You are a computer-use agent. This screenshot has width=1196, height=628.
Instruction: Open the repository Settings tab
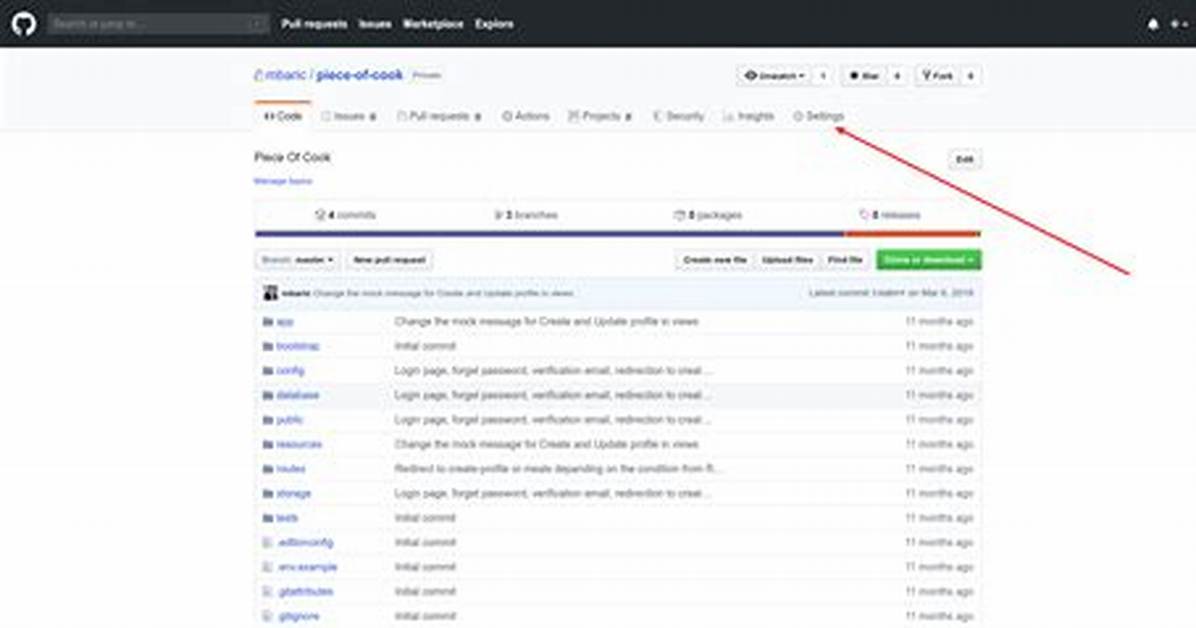[x=818, y=116]
